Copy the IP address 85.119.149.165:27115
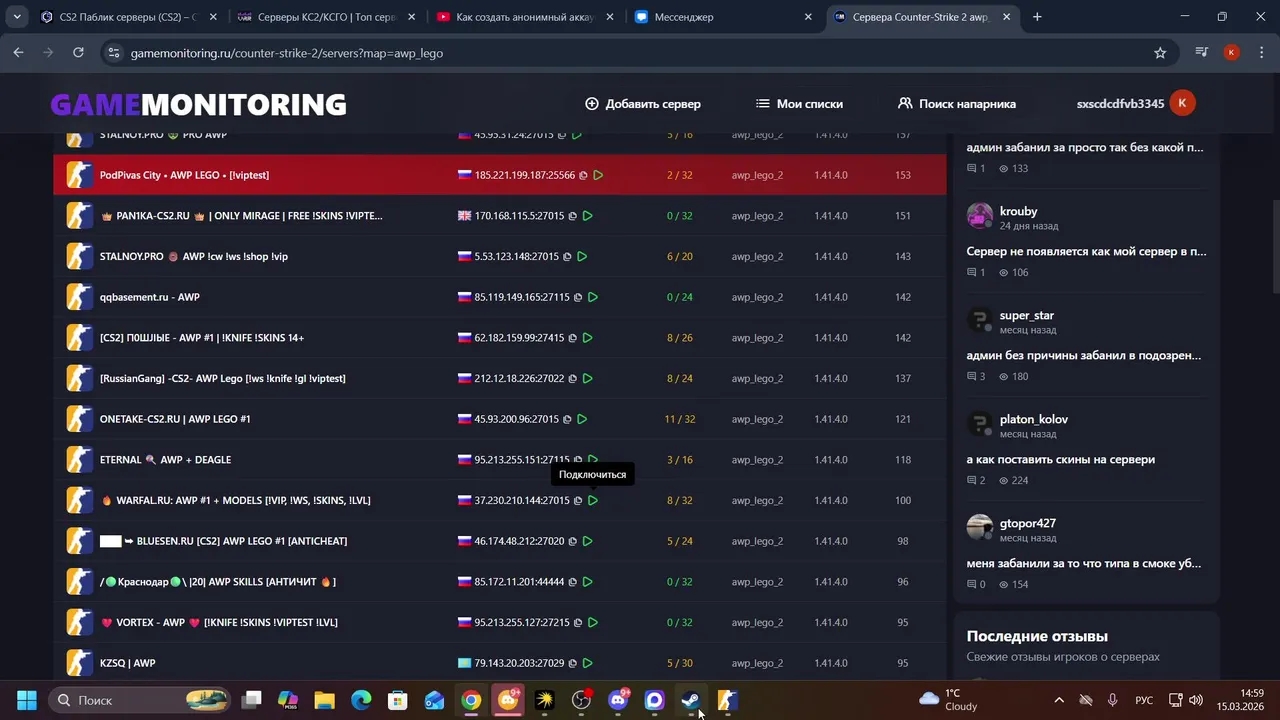The height and width of the screenshot is (720, 1280). pos(578,297)
